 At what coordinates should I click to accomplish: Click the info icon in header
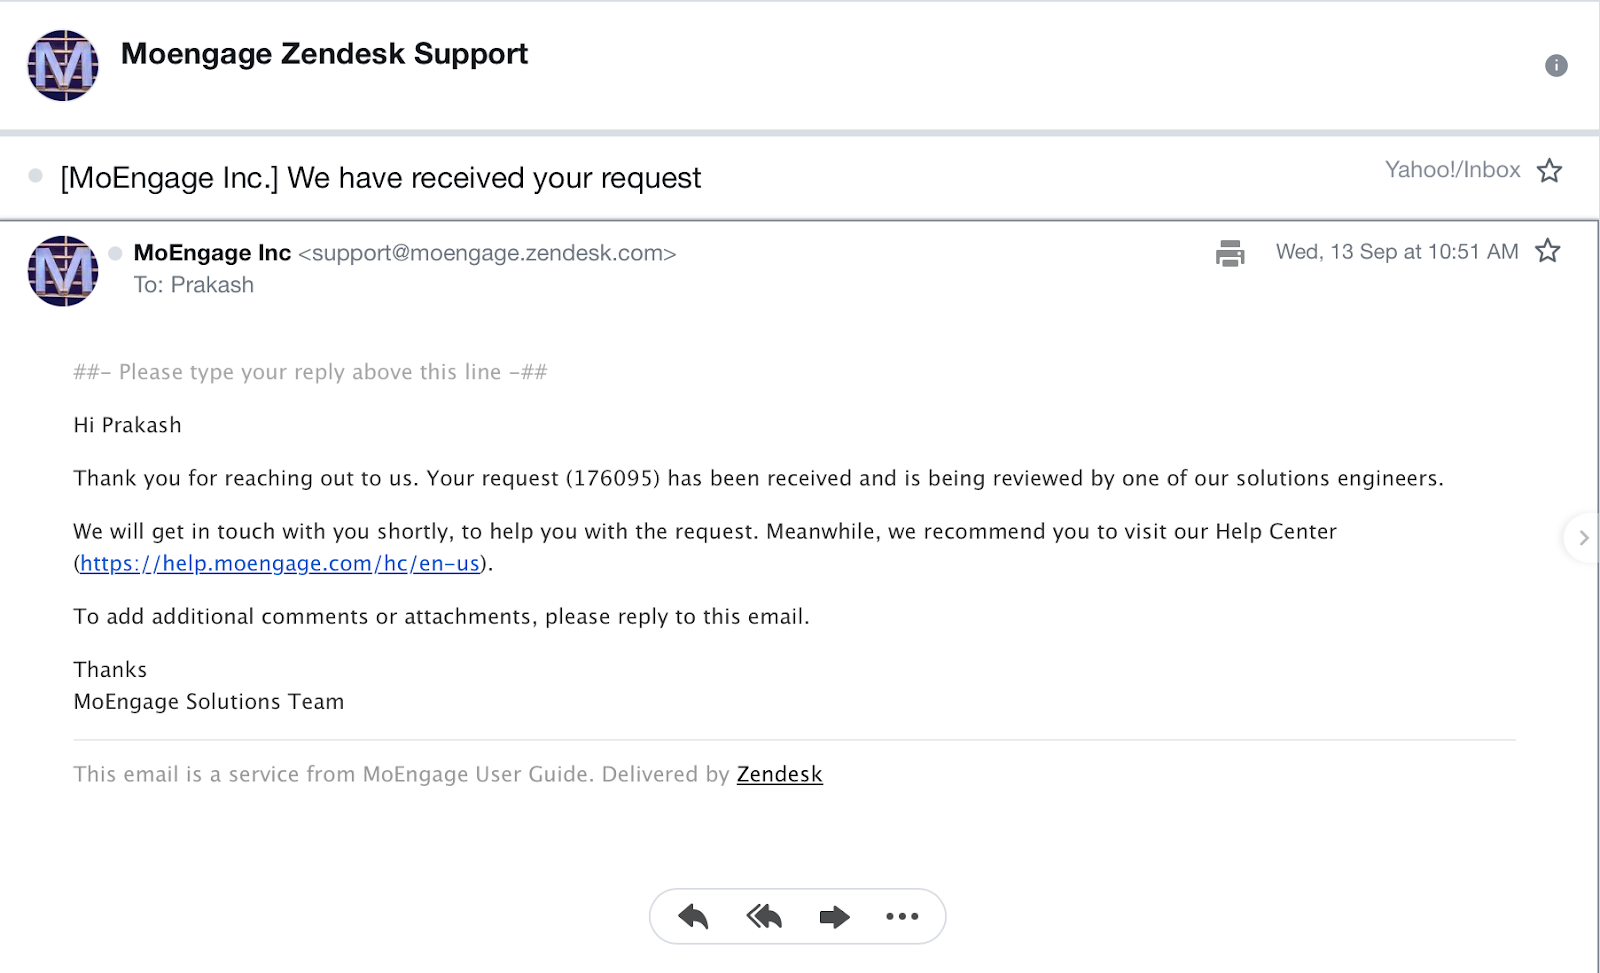click(1556, 66)
